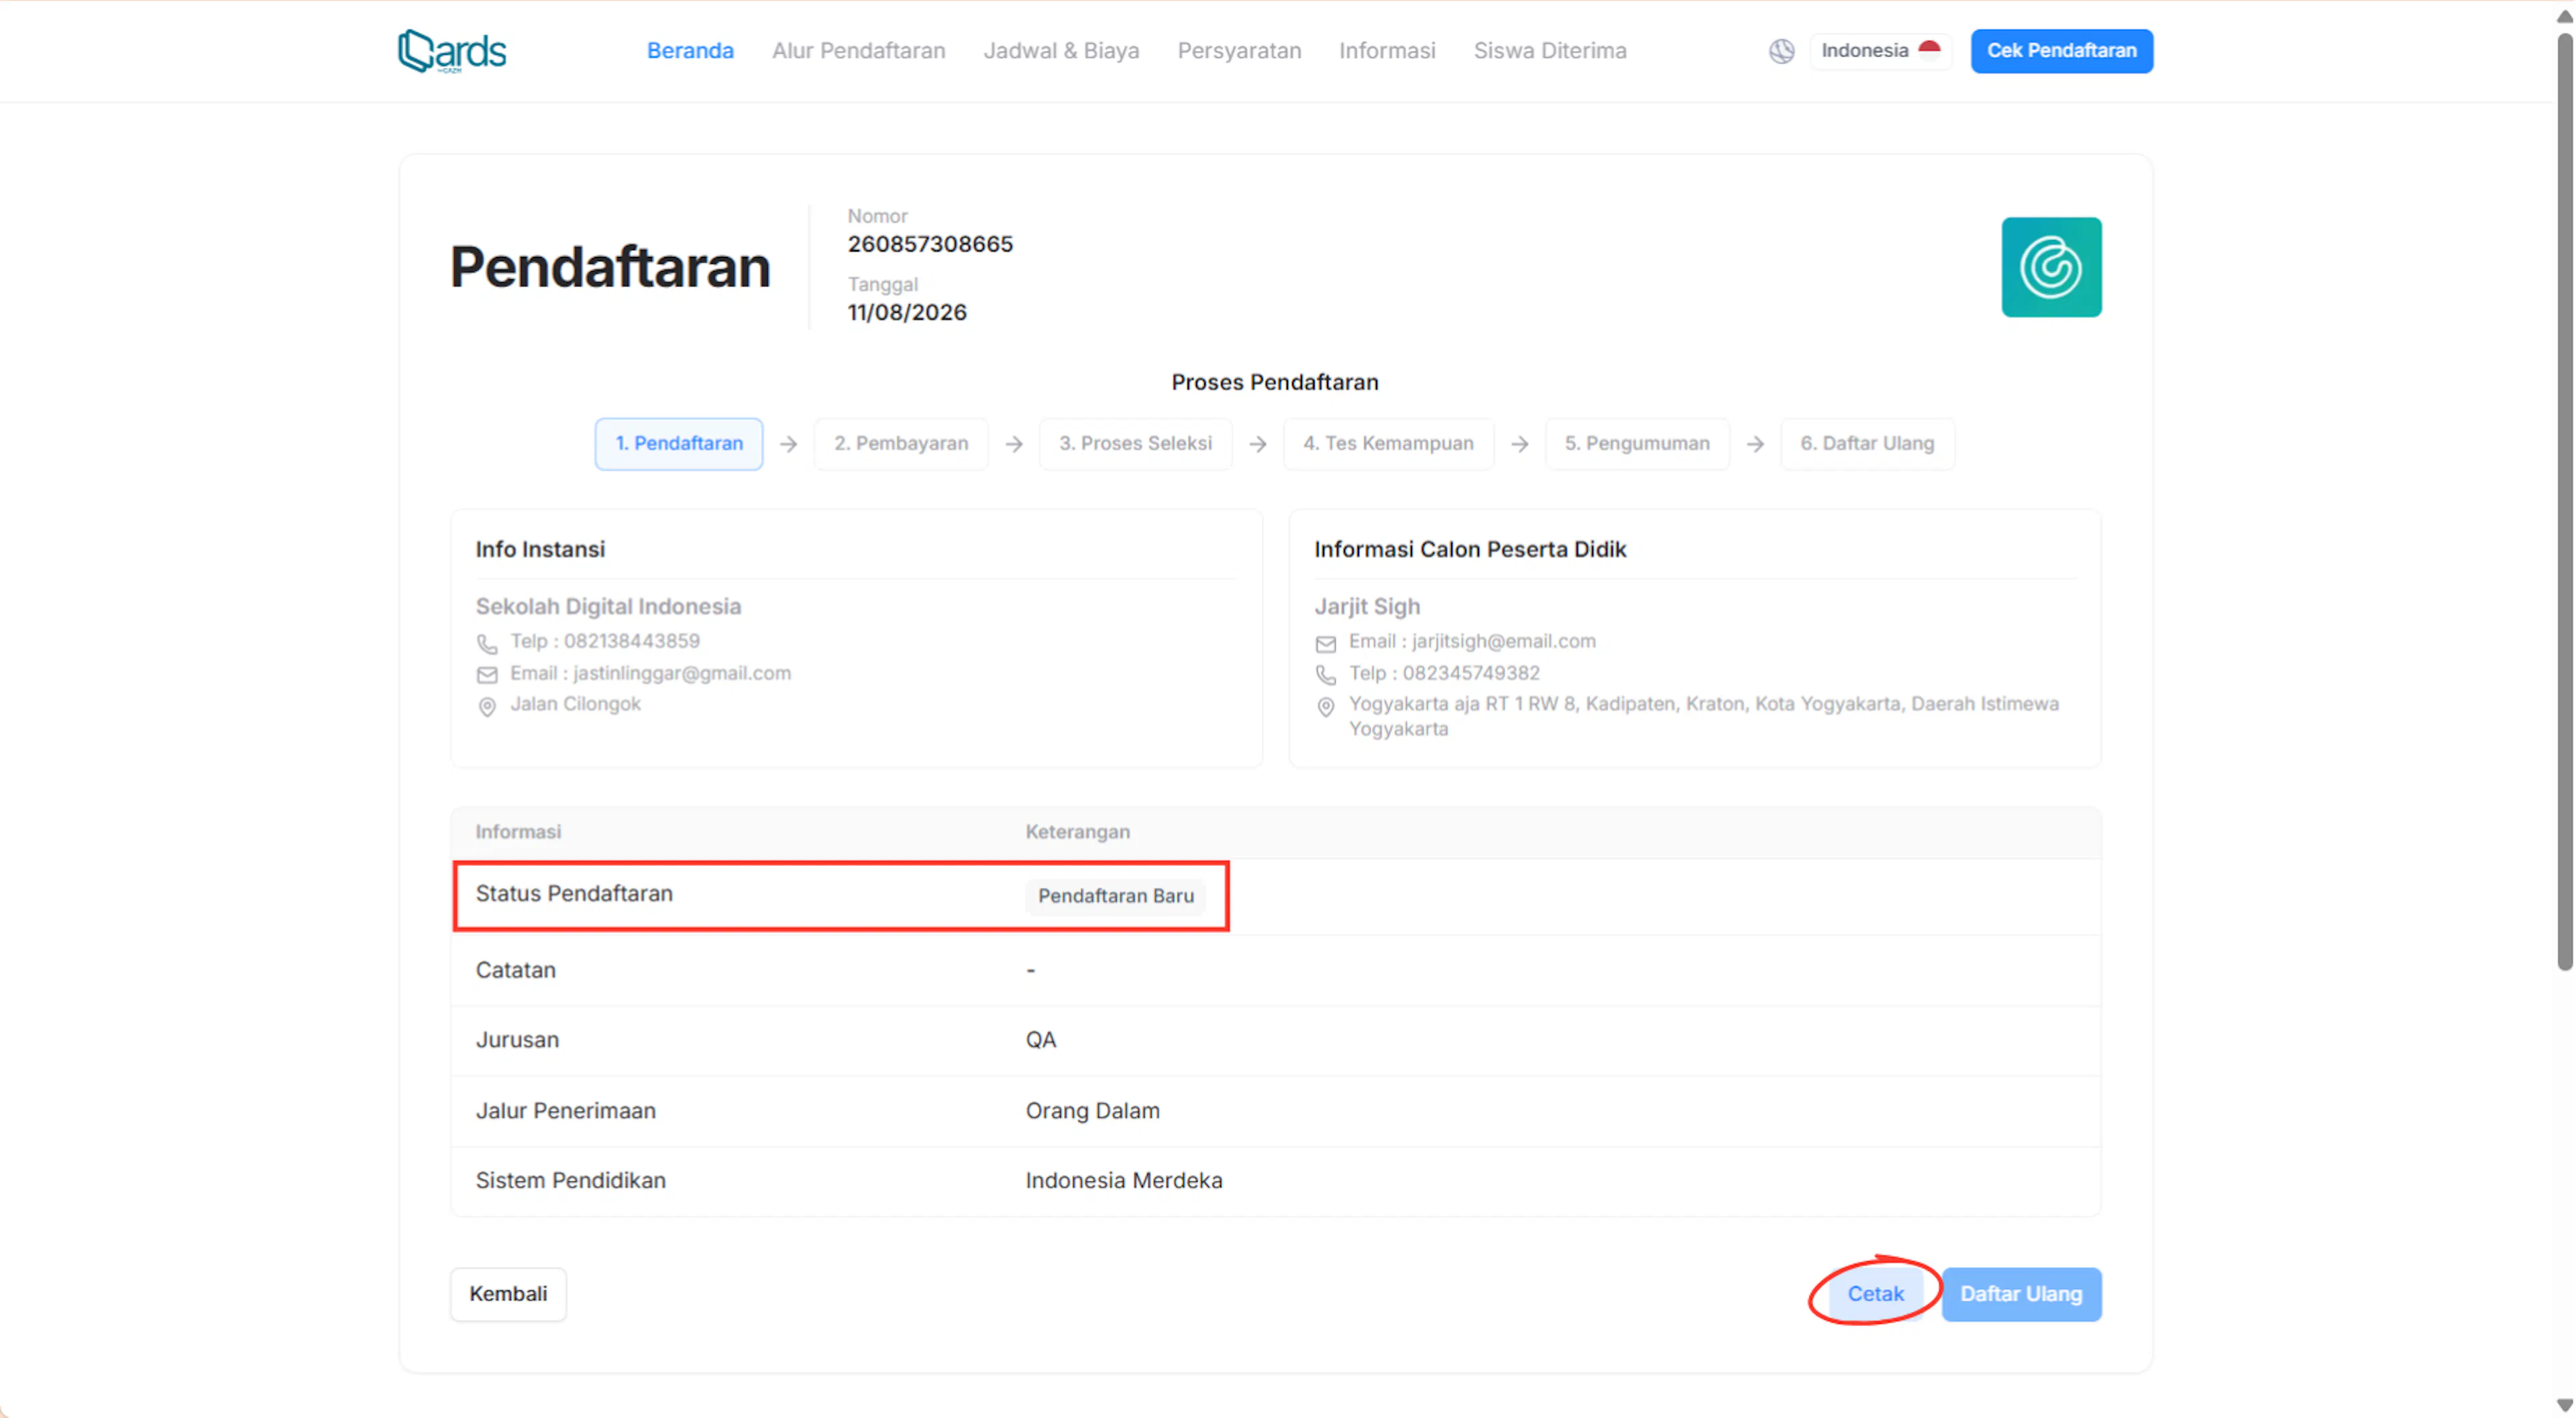This screenshot has width=2576, height=1418.
Task: Click the envelope icon beside jarjitsigh@email.com
Action: (1325, 643)
